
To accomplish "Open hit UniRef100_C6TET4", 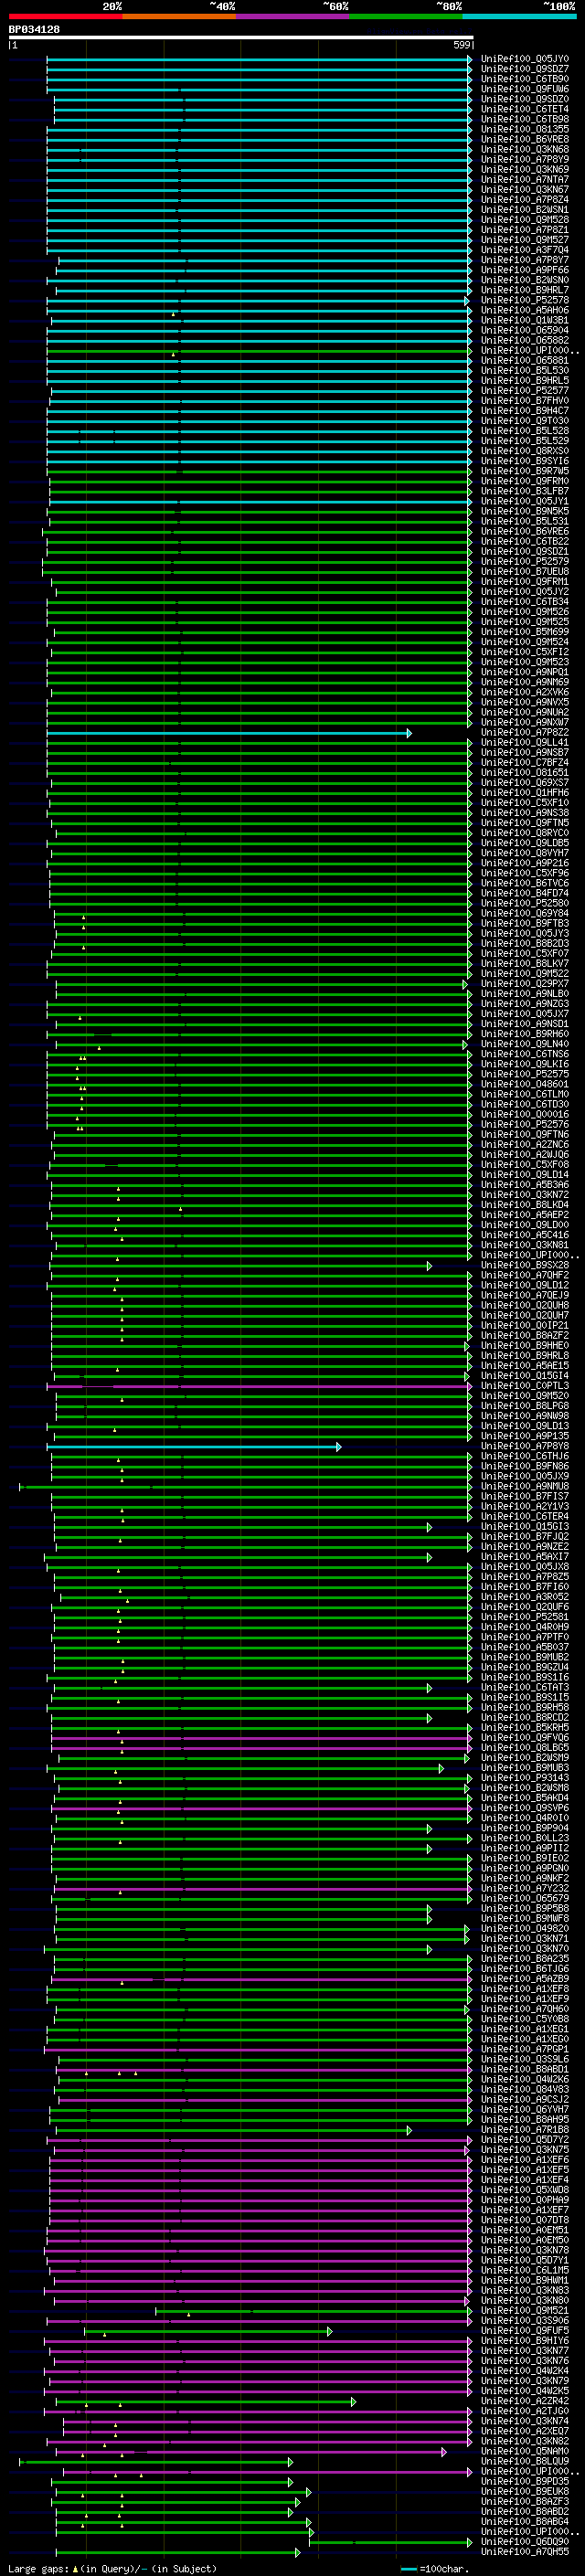I will (524, 109).
